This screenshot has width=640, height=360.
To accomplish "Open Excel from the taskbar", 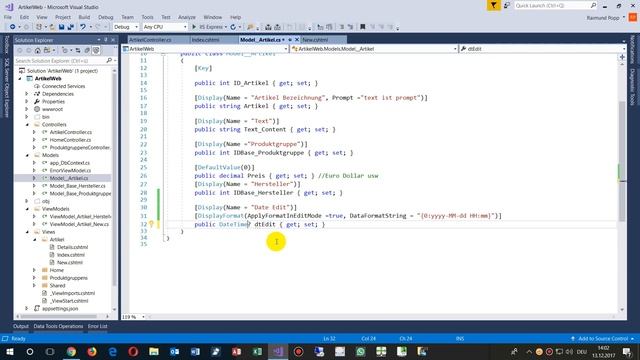I will [x=257, y=351].
